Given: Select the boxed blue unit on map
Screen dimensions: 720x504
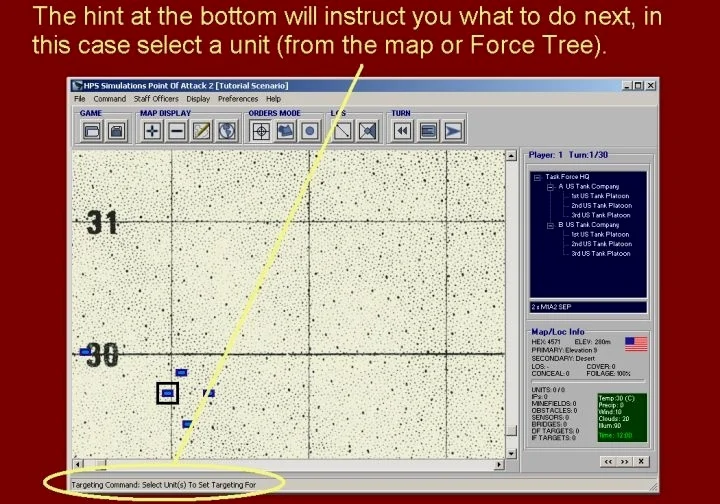Looking at the screenshot, I should [x=168, y=393].
